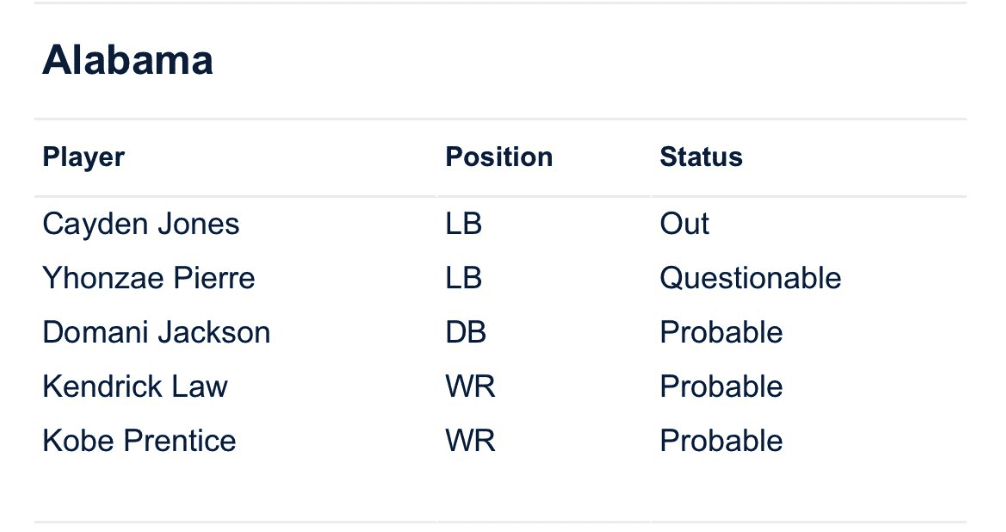This screenshot has height=532, width=1006.
Task: Click the WR position for Kendrick Law
Action: pyautogui.click(x=470, y=386)
